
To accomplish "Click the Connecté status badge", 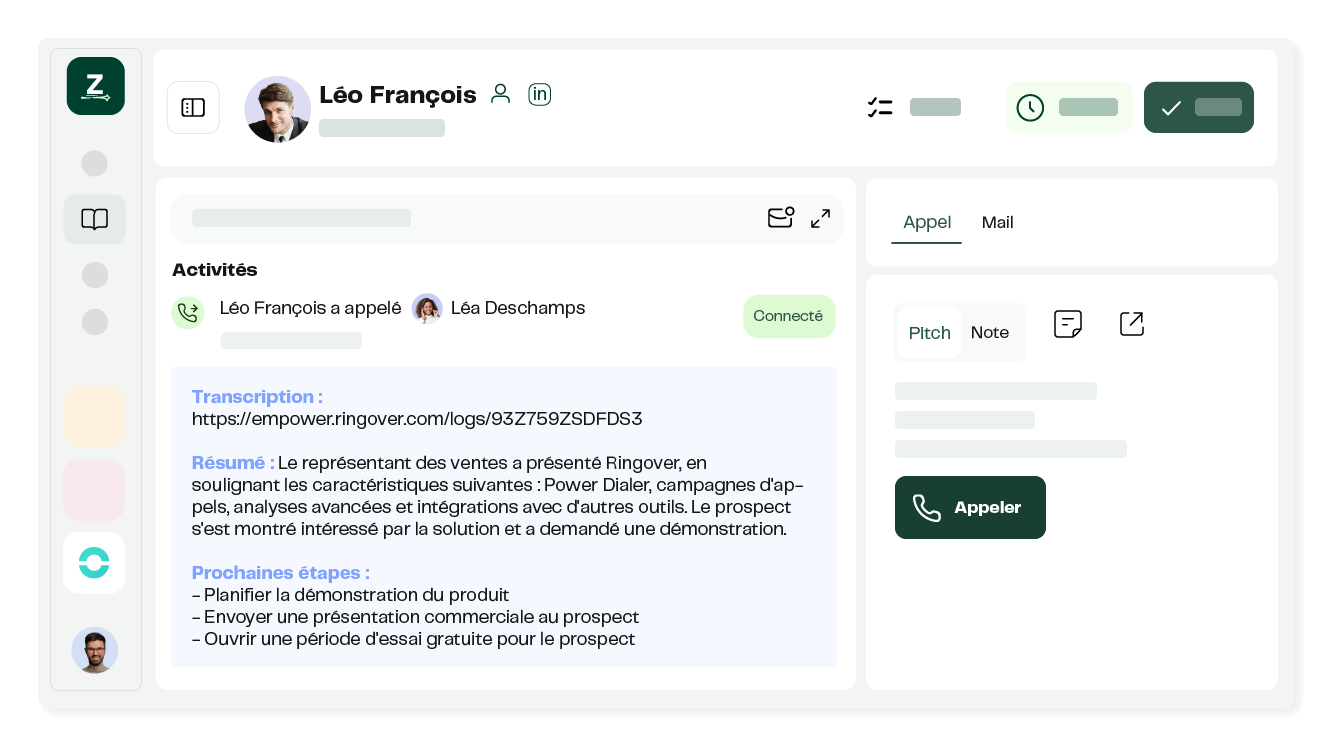I will pos(789,316).
